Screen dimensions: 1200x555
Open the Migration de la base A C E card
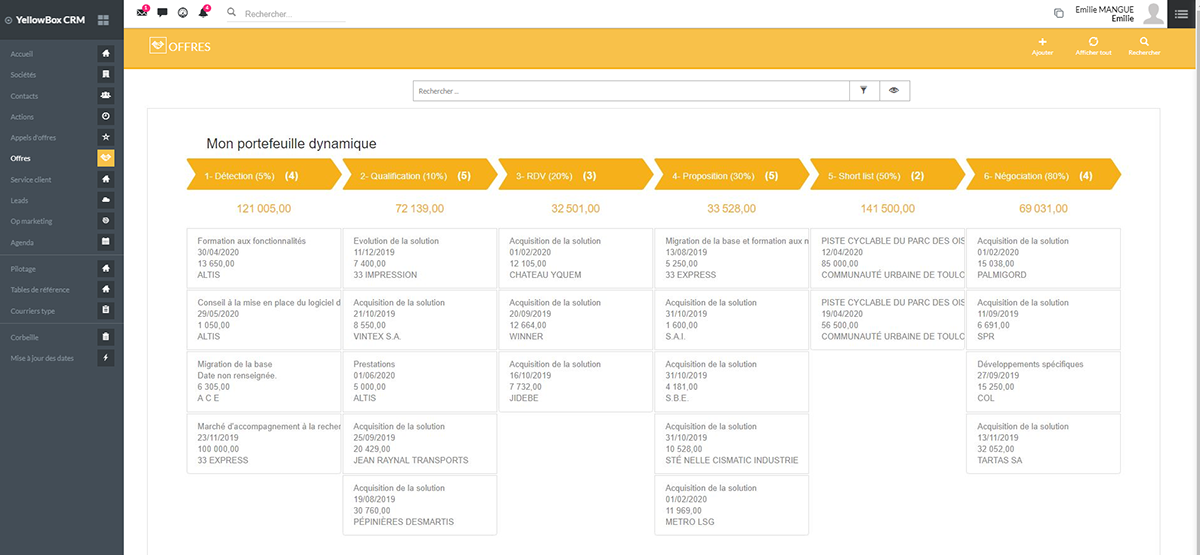click(264, 381)
